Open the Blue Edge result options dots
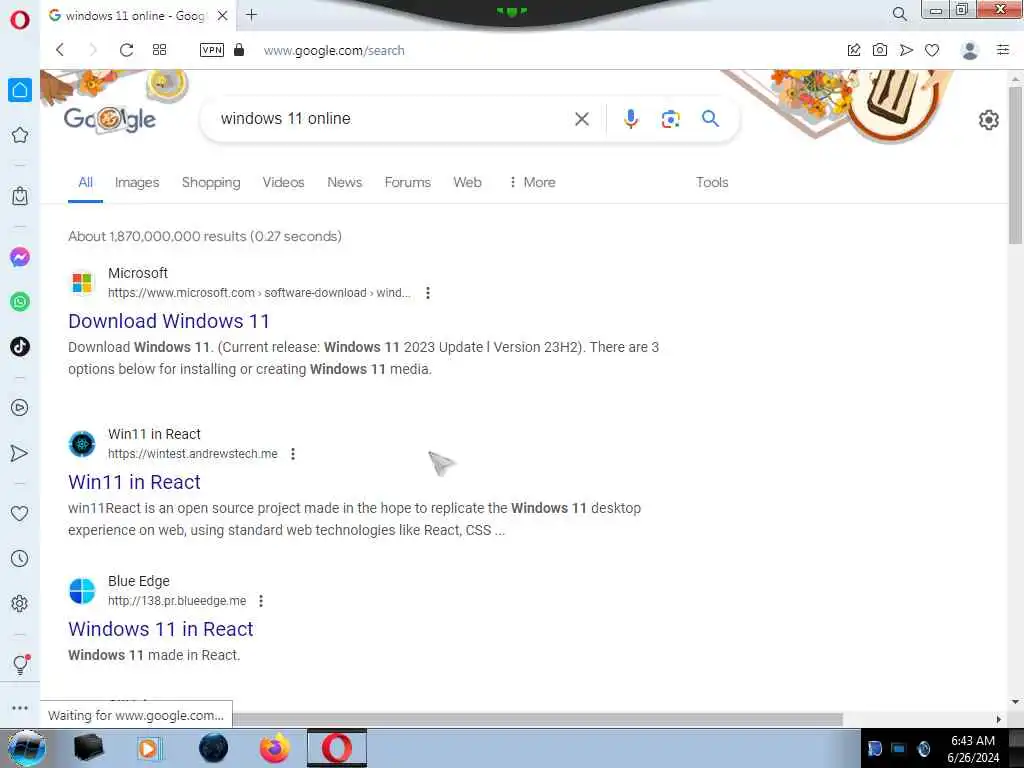The height and width of the screenshot is (768, 1024). coord(261,601)
